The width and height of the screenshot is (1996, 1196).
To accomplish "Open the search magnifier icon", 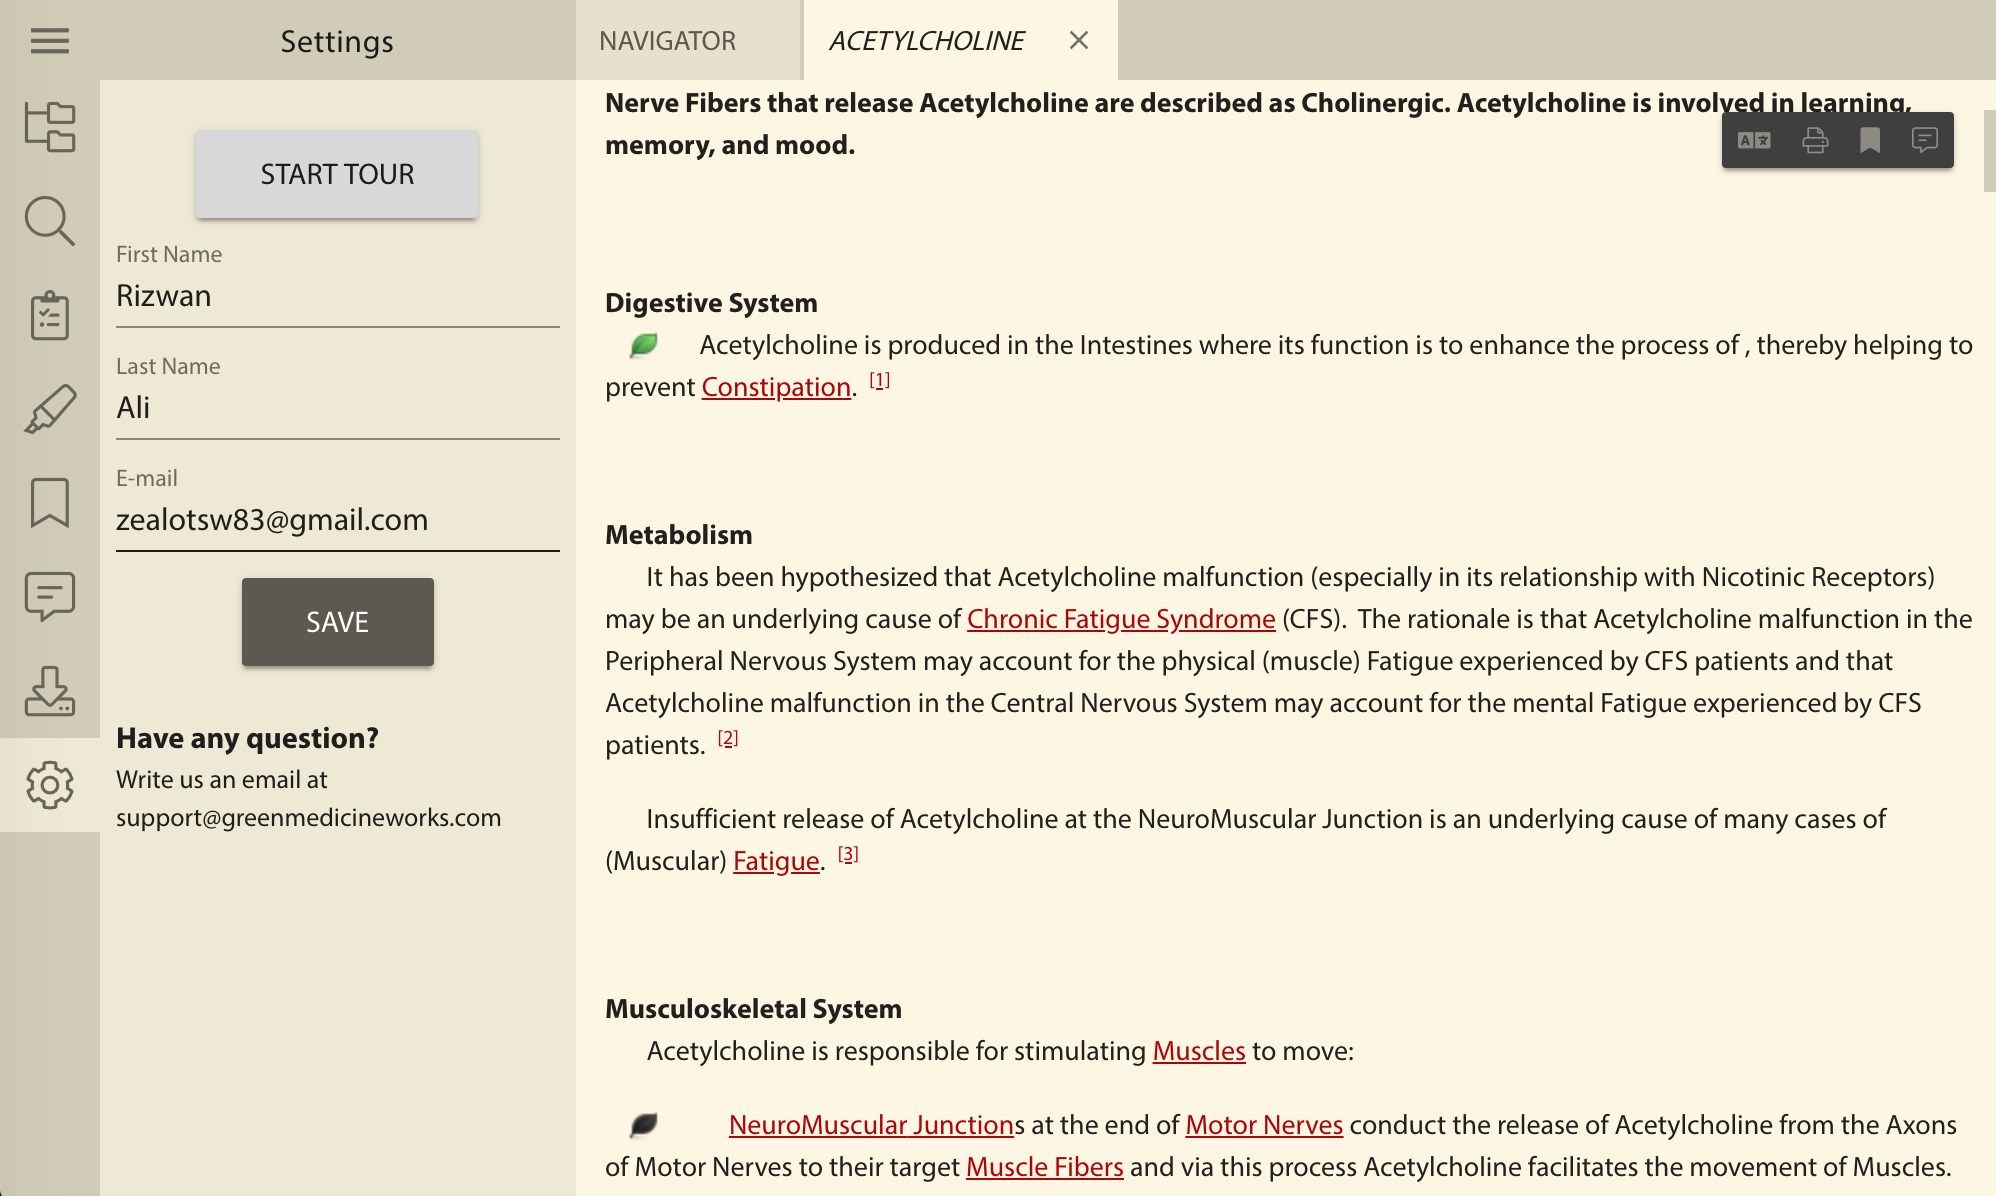I will click(49, 221).
